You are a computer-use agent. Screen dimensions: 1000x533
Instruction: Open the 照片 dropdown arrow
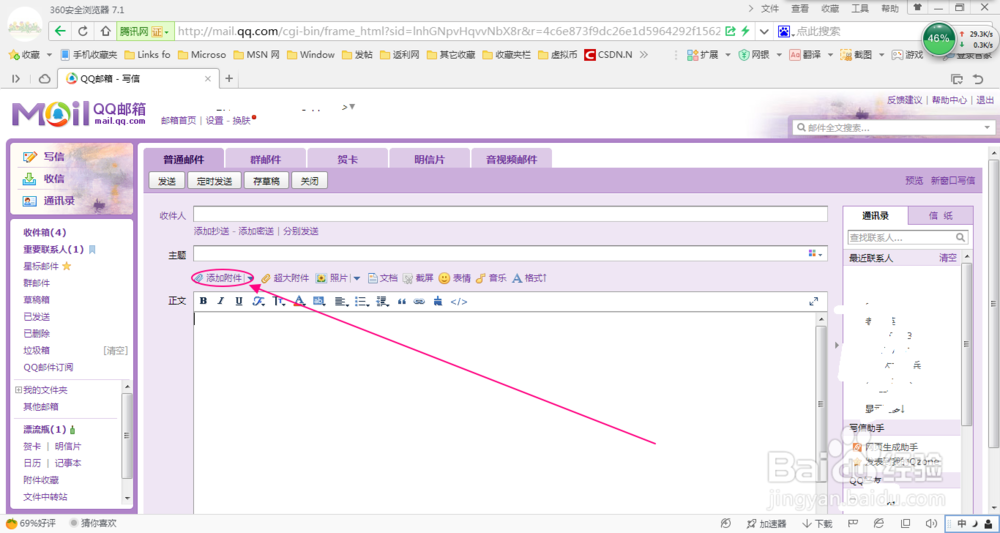(357, 278)
